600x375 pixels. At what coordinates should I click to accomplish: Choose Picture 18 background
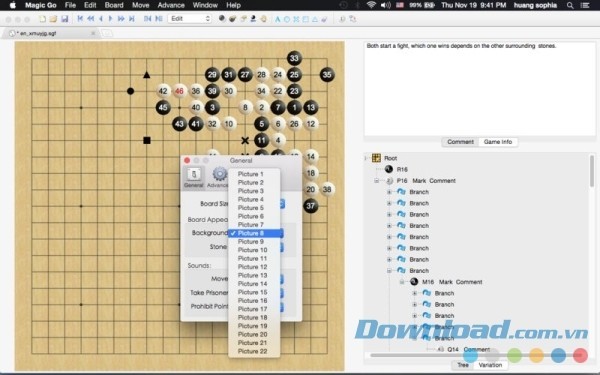254,317
